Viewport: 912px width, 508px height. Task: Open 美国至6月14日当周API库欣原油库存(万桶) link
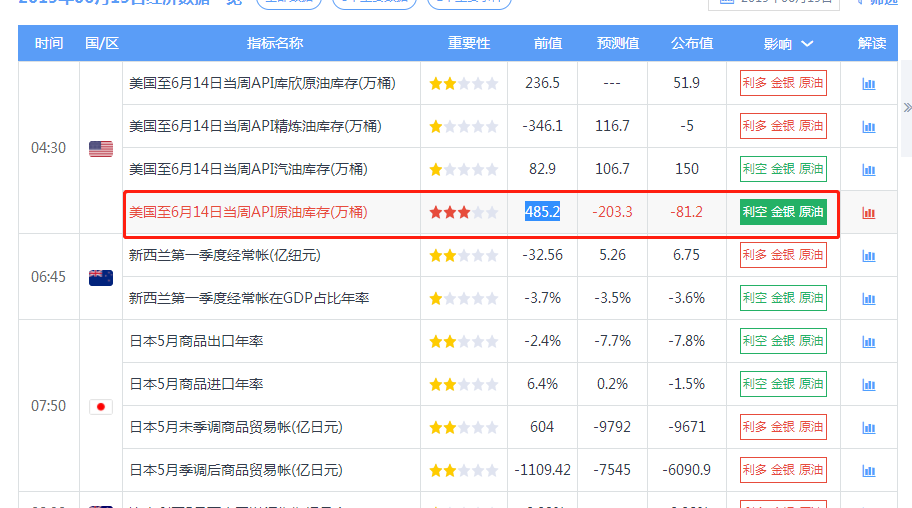pos(262,83)
